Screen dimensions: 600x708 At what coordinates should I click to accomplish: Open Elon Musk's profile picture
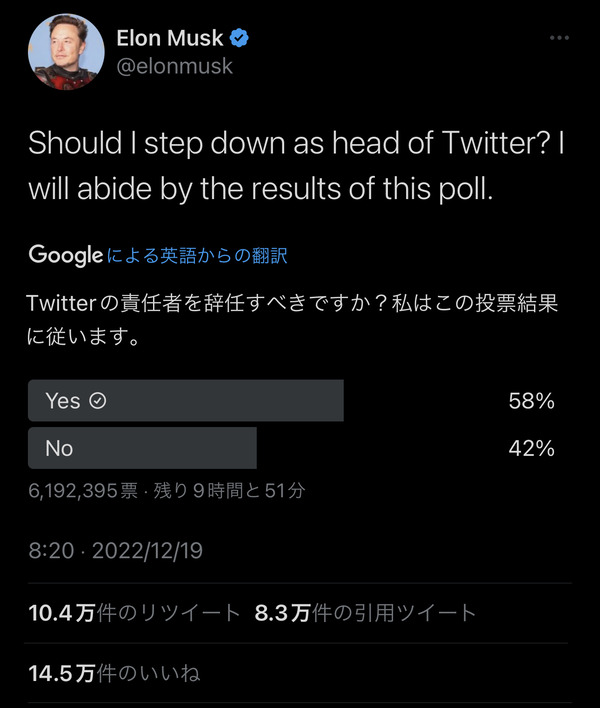click(x=66, y=51)
